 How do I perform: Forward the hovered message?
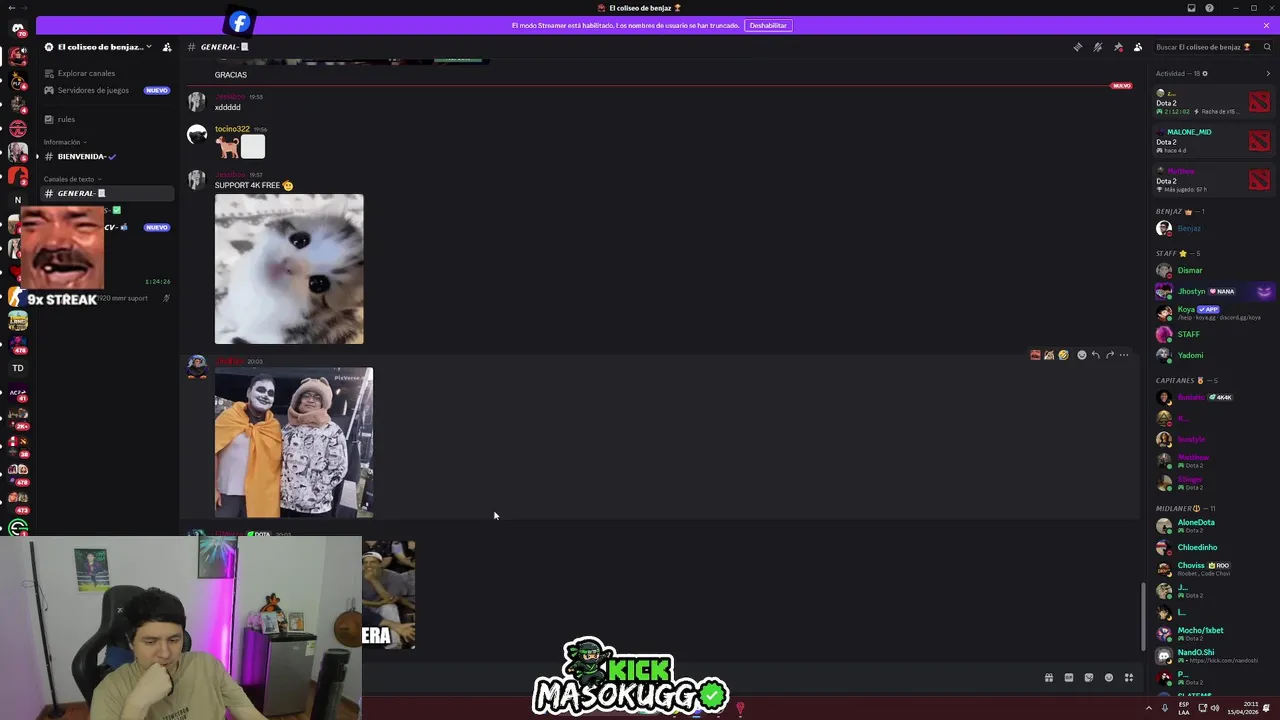coord(1109,355)
